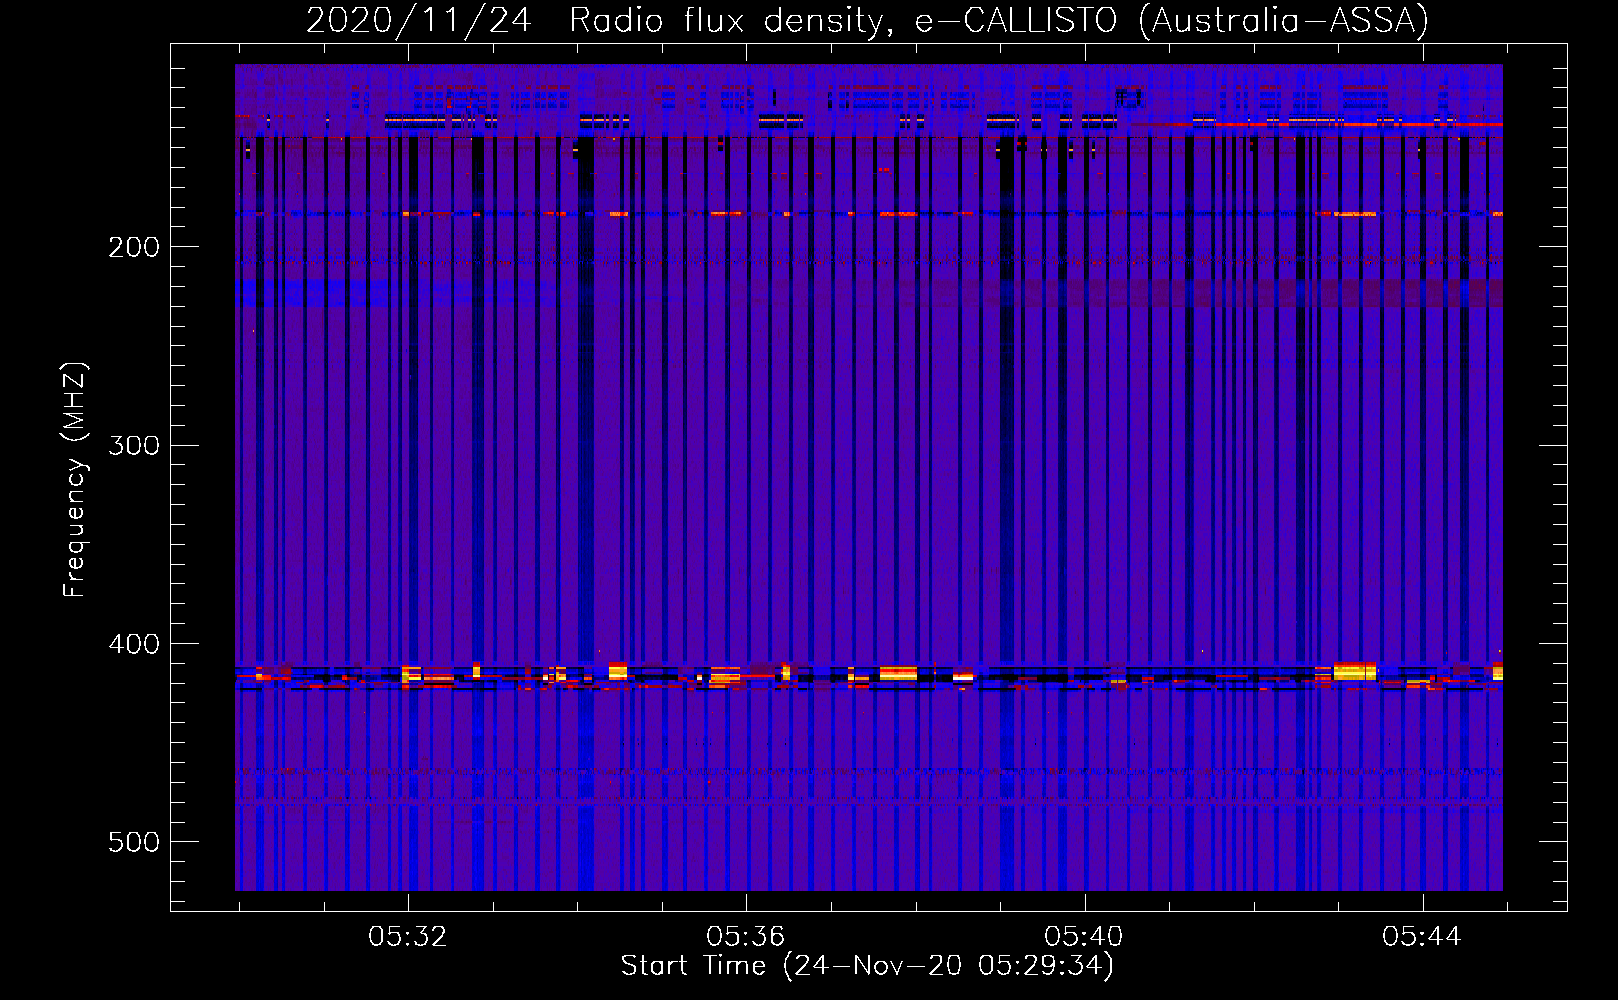Click the 200 frequency tick label
This screenshot has height=1000, width=1618.
(134, 247)
